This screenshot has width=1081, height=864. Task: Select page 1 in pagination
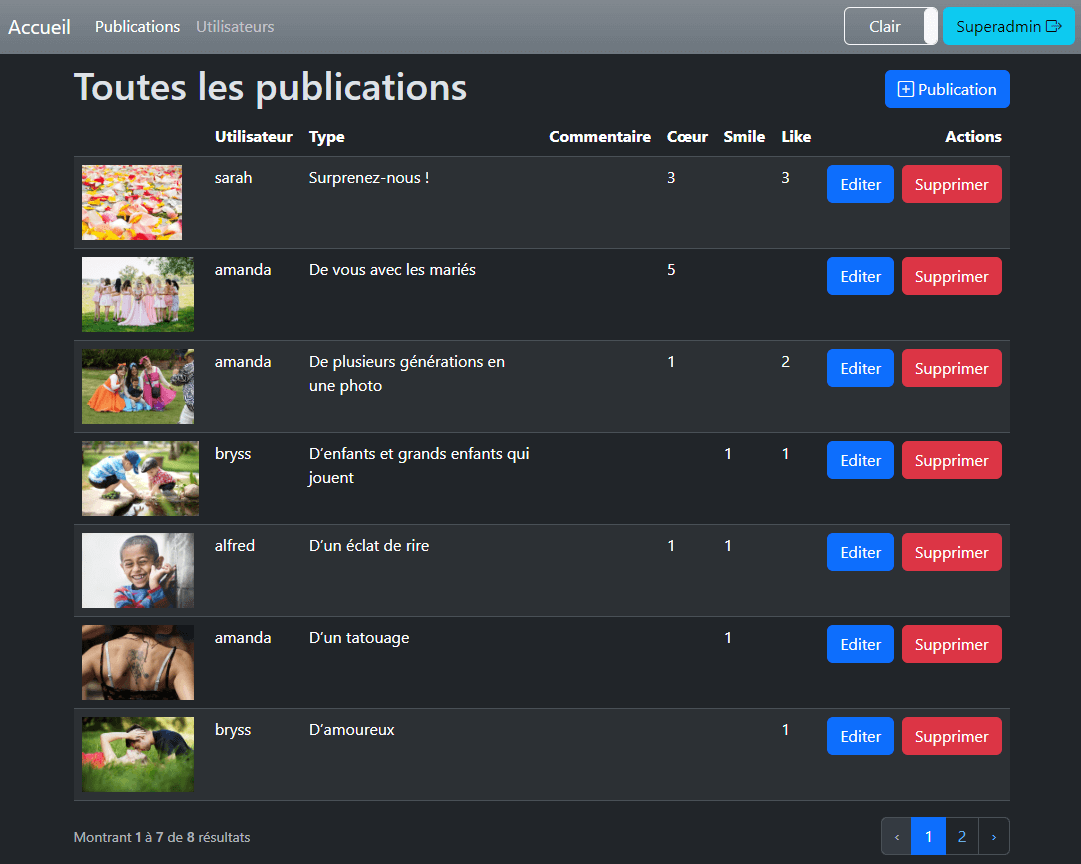(928, 836)
